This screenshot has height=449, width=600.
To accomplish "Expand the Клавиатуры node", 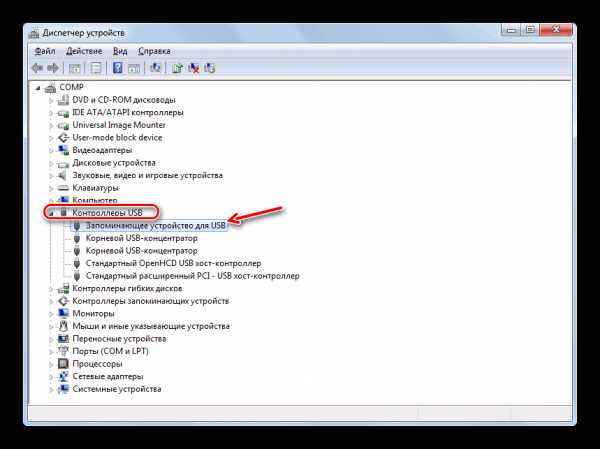I will coord(51,188).
